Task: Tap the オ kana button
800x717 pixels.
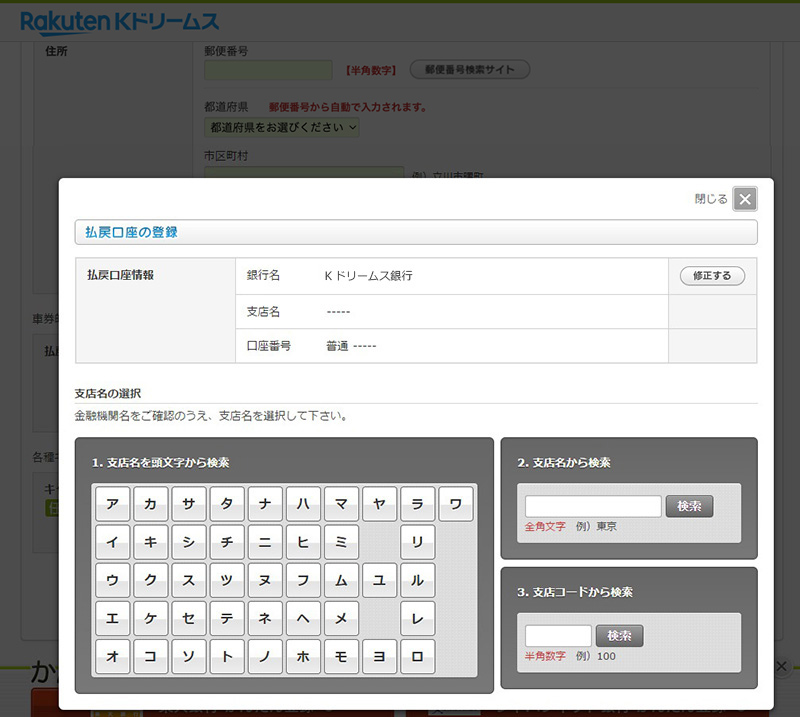Action: (113, 656)
